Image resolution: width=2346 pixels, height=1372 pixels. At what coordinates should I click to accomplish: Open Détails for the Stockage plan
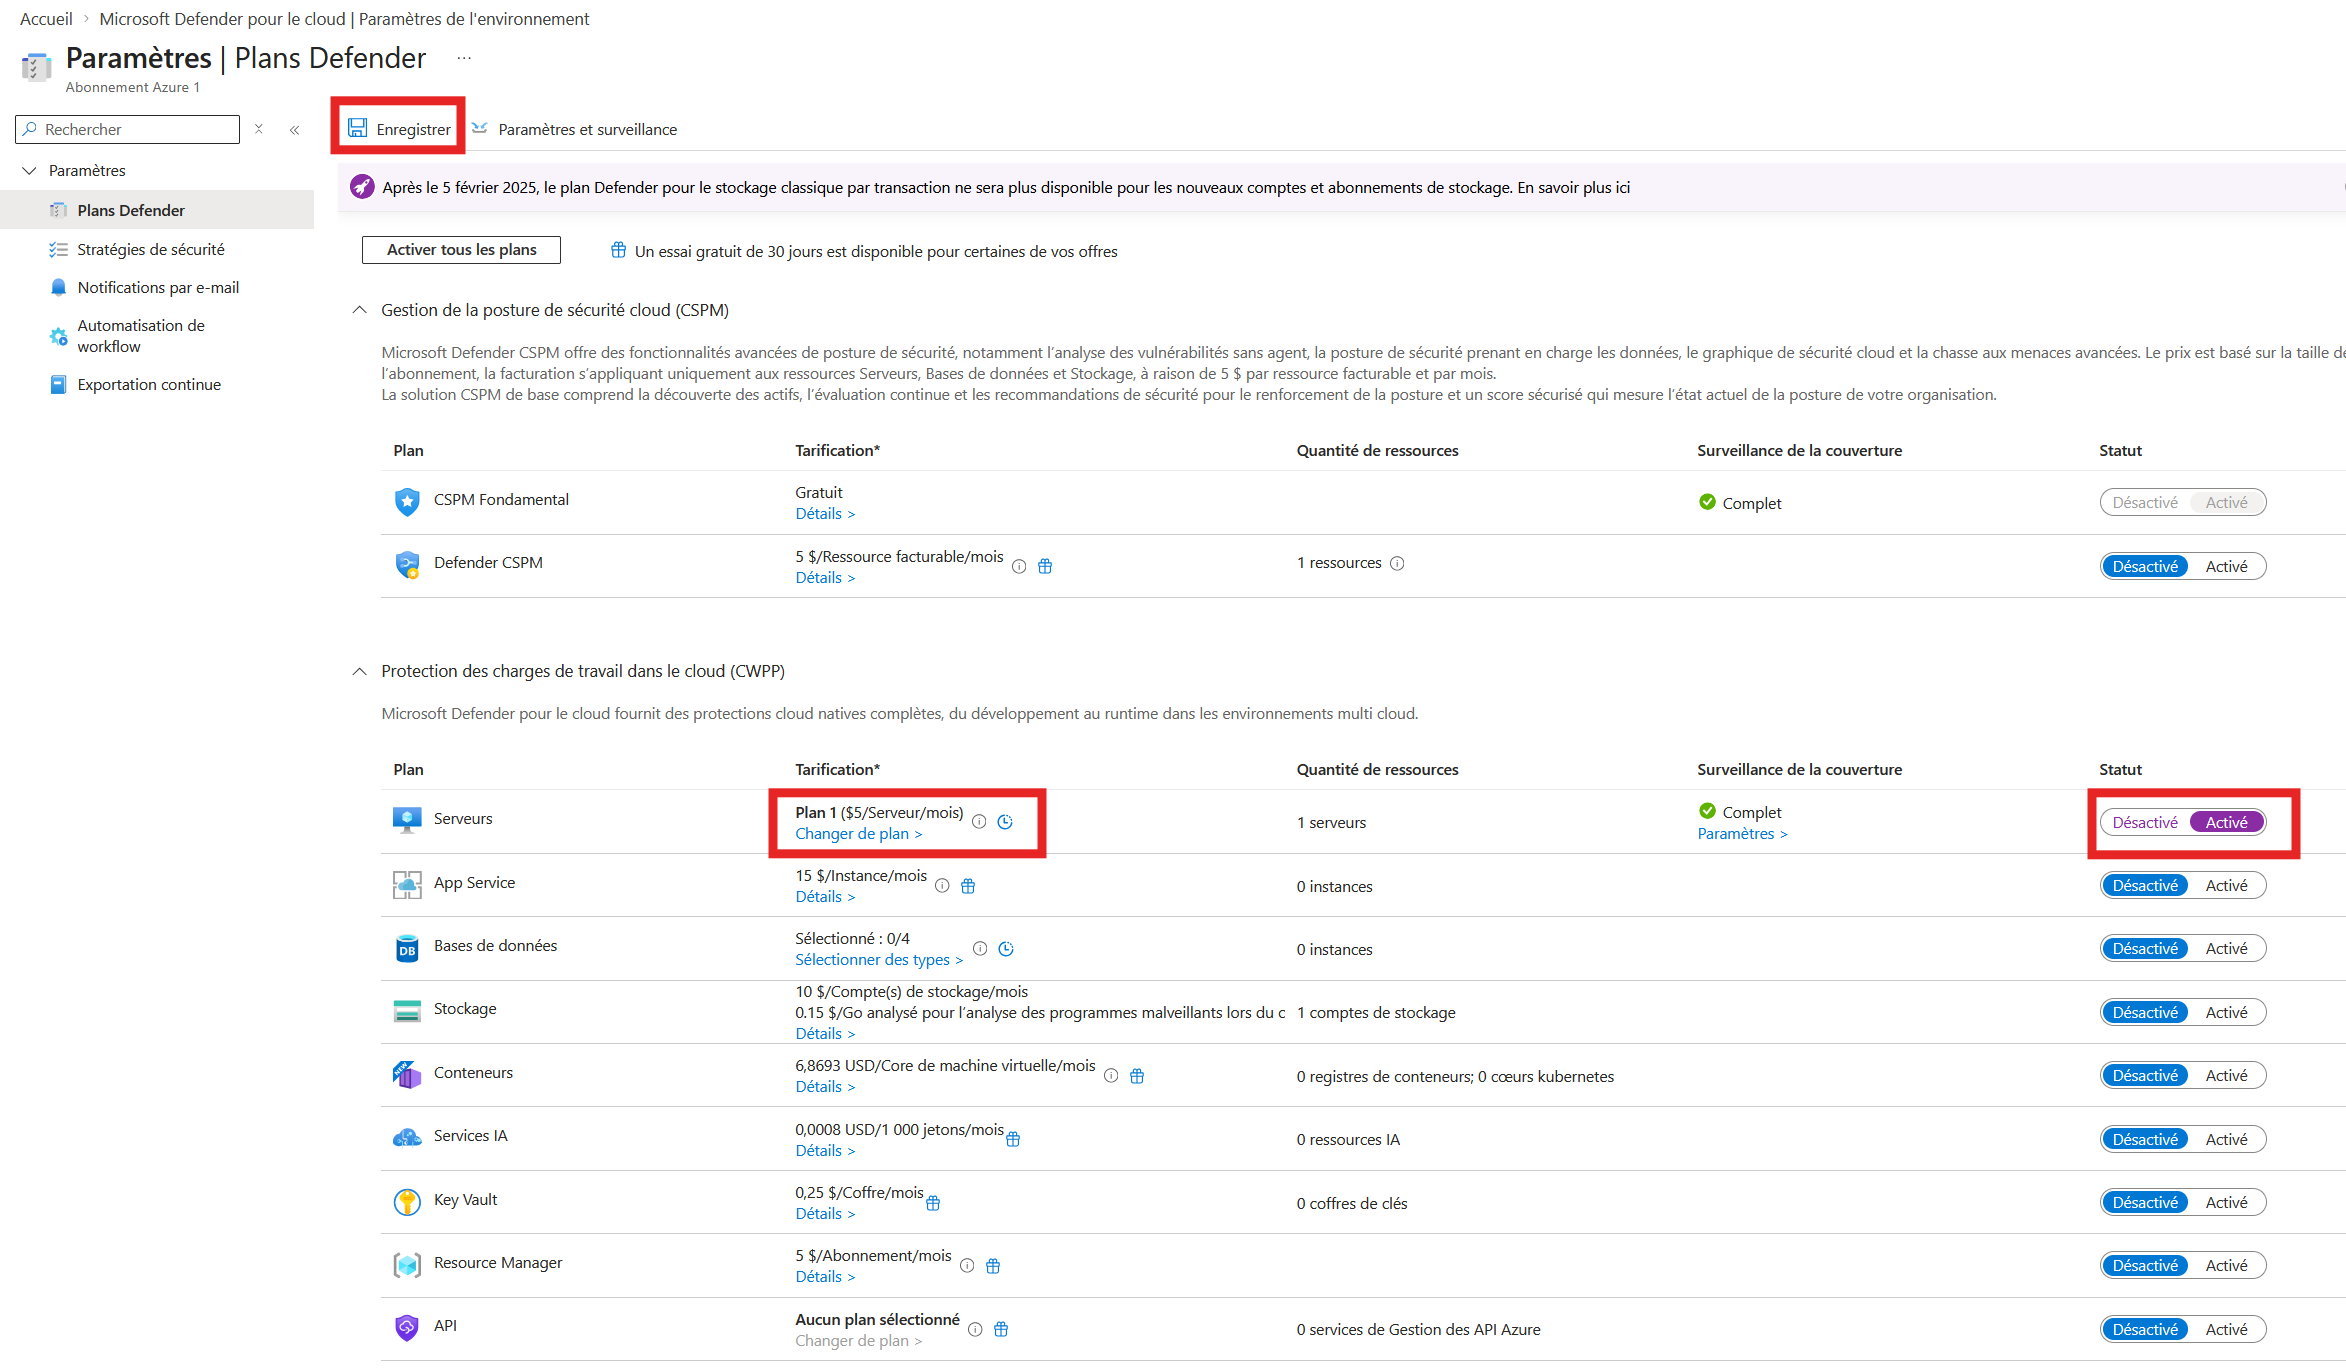point(825,1033)
